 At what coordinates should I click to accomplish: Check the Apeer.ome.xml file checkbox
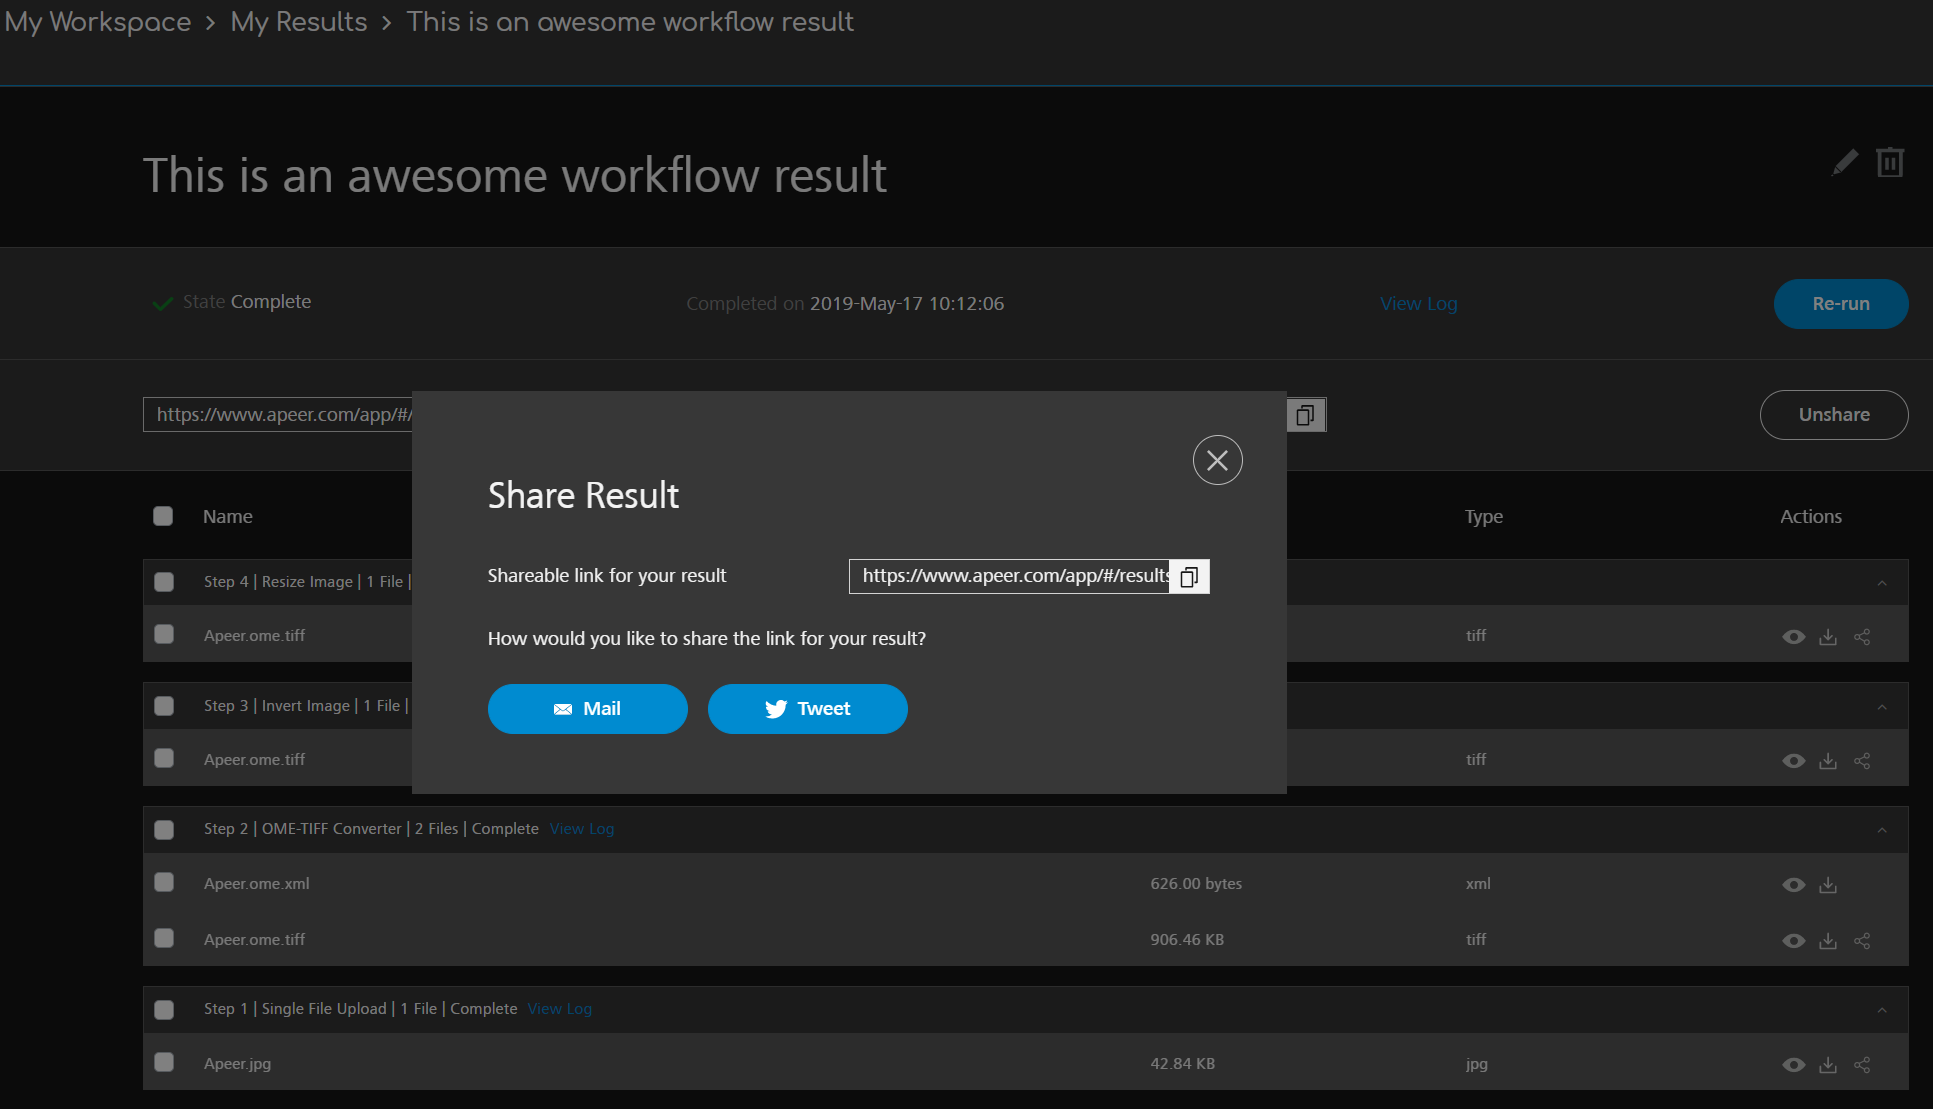[164, 882]
